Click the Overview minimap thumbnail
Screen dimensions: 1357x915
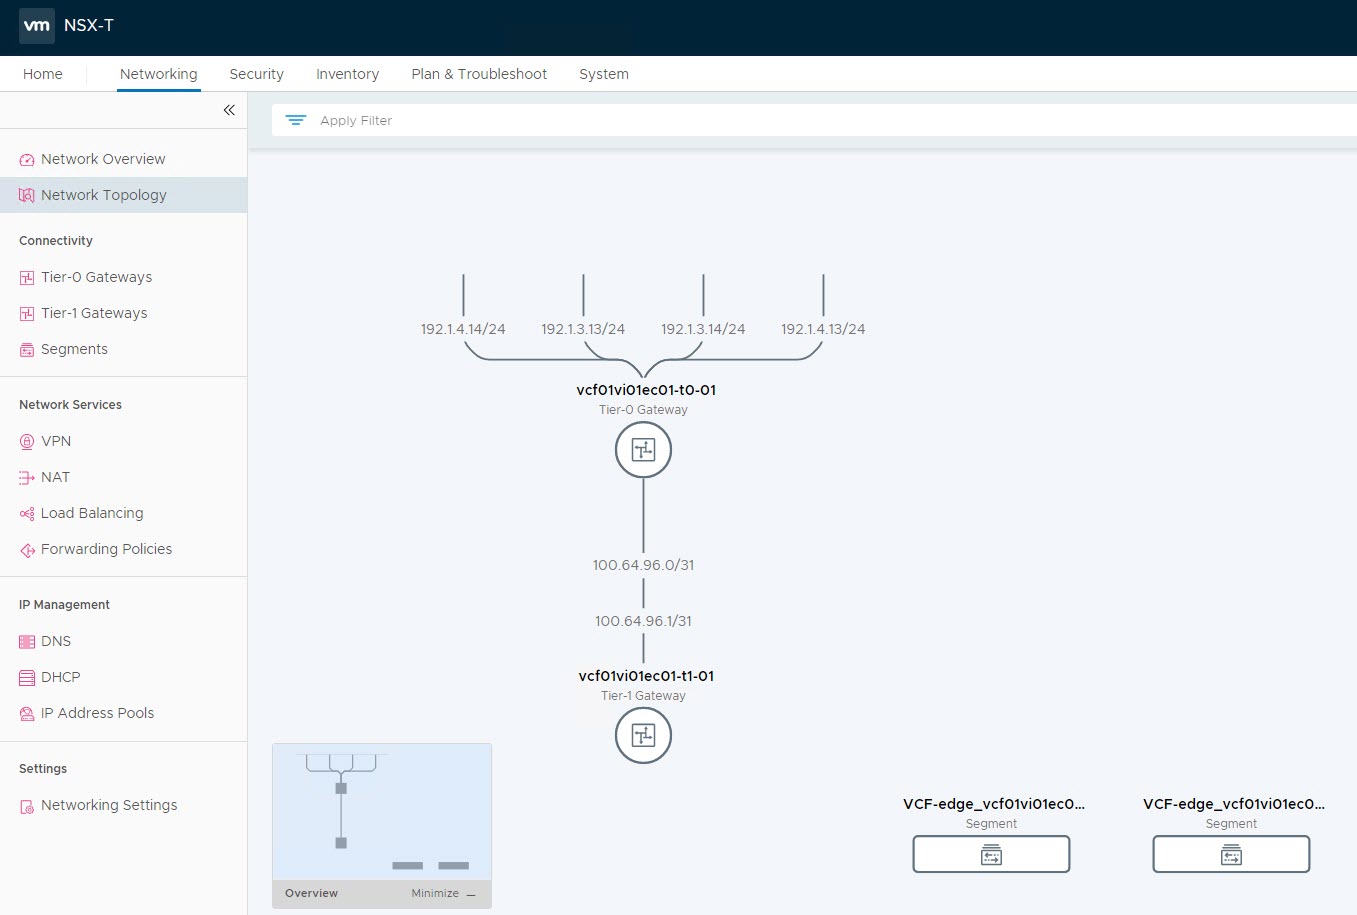point(381,812)
